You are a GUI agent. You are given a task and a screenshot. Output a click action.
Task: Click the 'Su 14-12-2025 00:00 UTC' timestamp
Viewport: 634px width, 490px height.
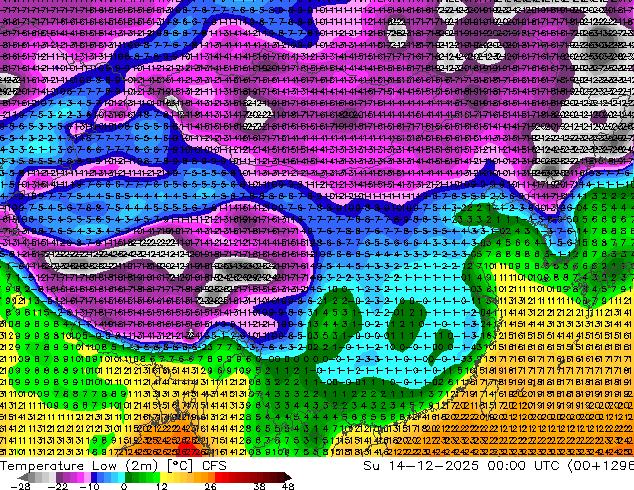point(461,466)
